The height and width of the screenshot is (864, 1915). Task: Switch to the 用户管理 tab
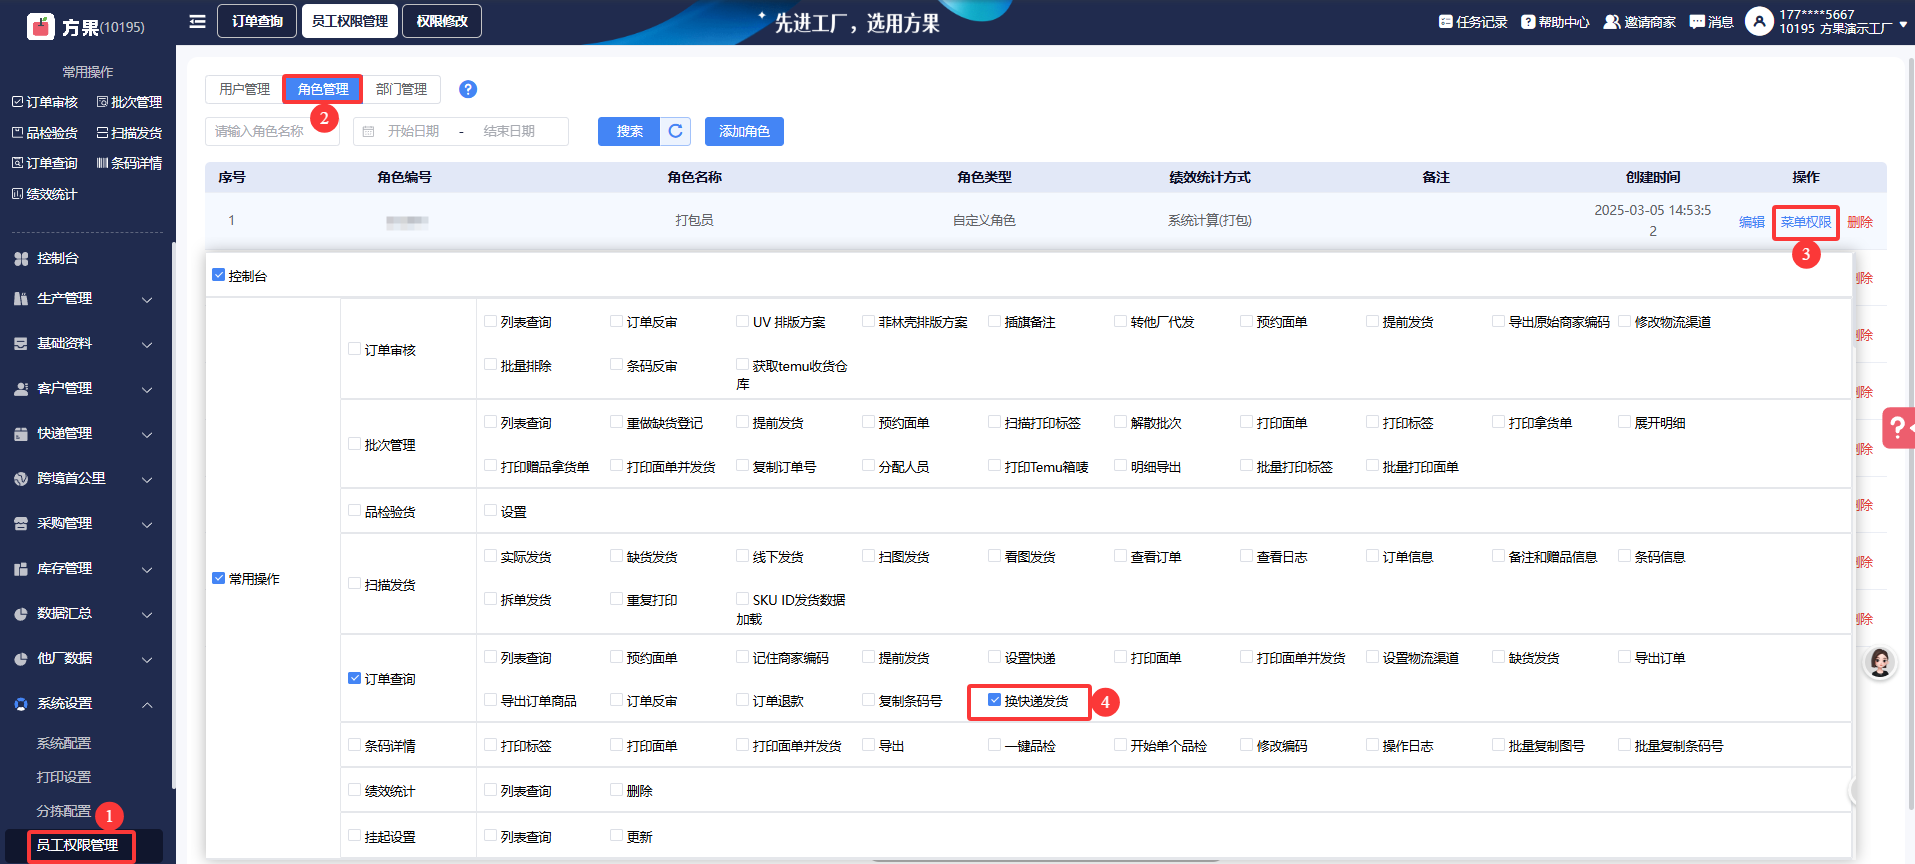(x=244, y=89)
